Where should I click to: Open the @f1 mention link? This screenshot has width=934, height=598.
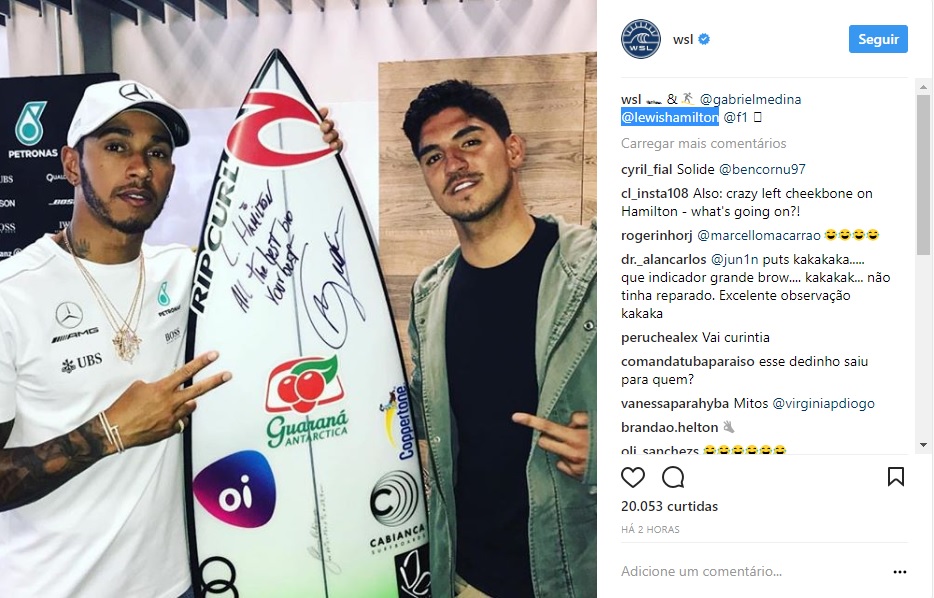coord(735,117)
